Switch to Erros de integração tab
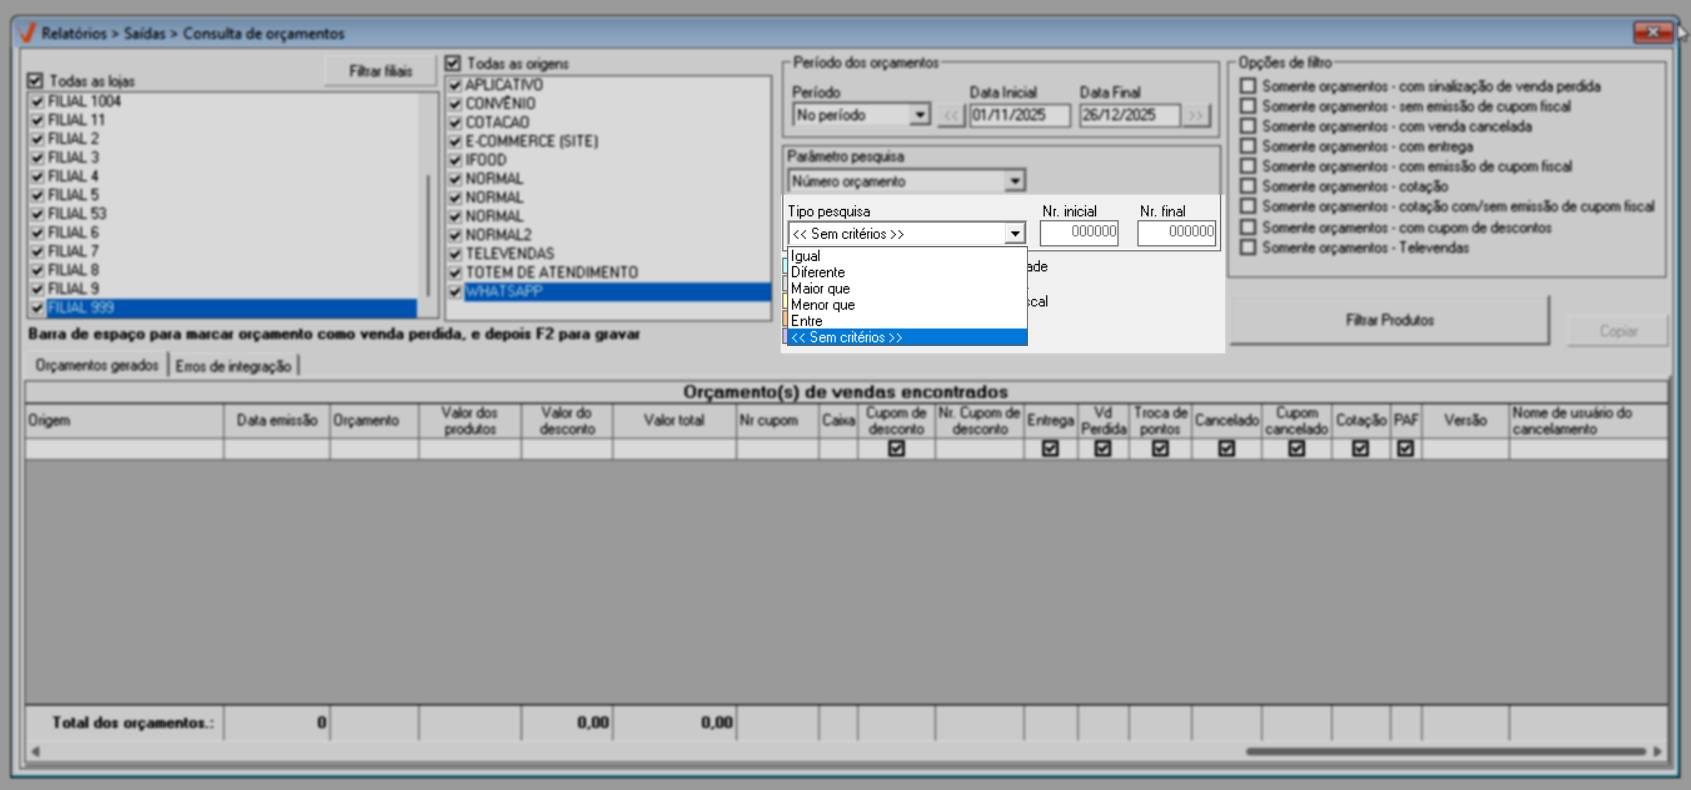The image size is (1691, 790). click(233, 366)
